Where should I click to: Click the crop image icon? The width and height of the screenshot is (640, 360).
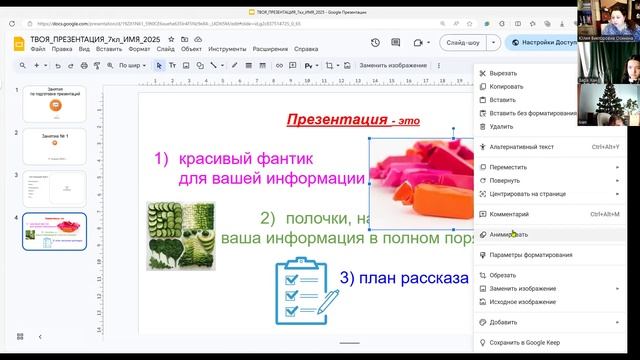[329, 65]
